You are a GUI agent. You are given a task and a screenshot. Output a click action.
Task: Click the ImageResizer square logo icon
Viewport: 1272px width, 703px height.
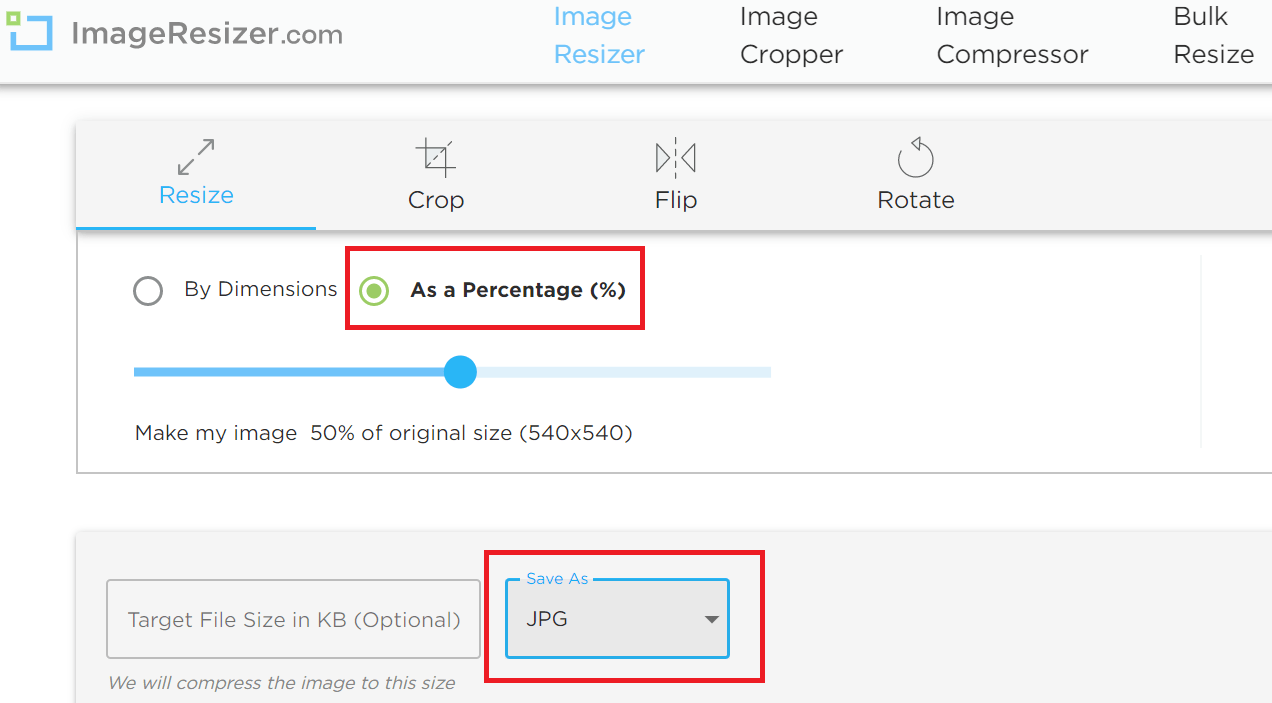(x=30, y=31)
